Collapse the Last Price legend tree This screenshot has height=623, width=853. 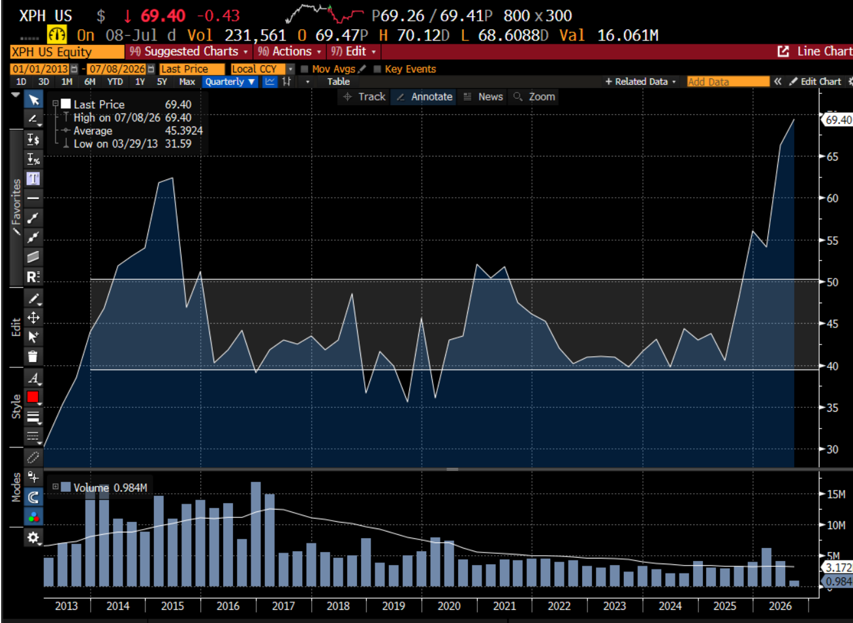coord(55,103)
